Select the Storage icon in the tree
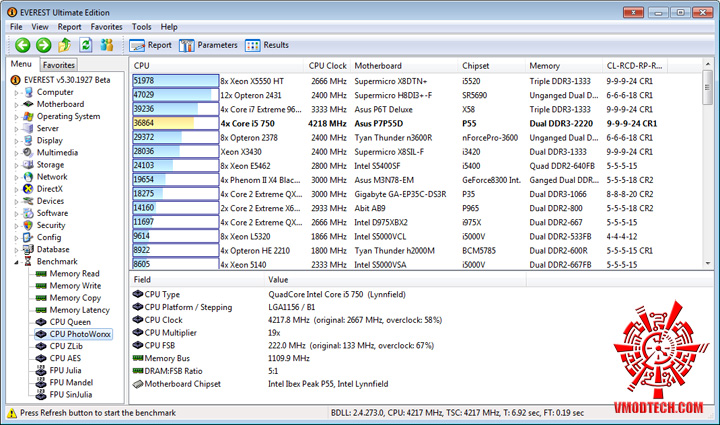Image resolution: width=720 pixels, height=425 pixels. (x=28, y=164)
